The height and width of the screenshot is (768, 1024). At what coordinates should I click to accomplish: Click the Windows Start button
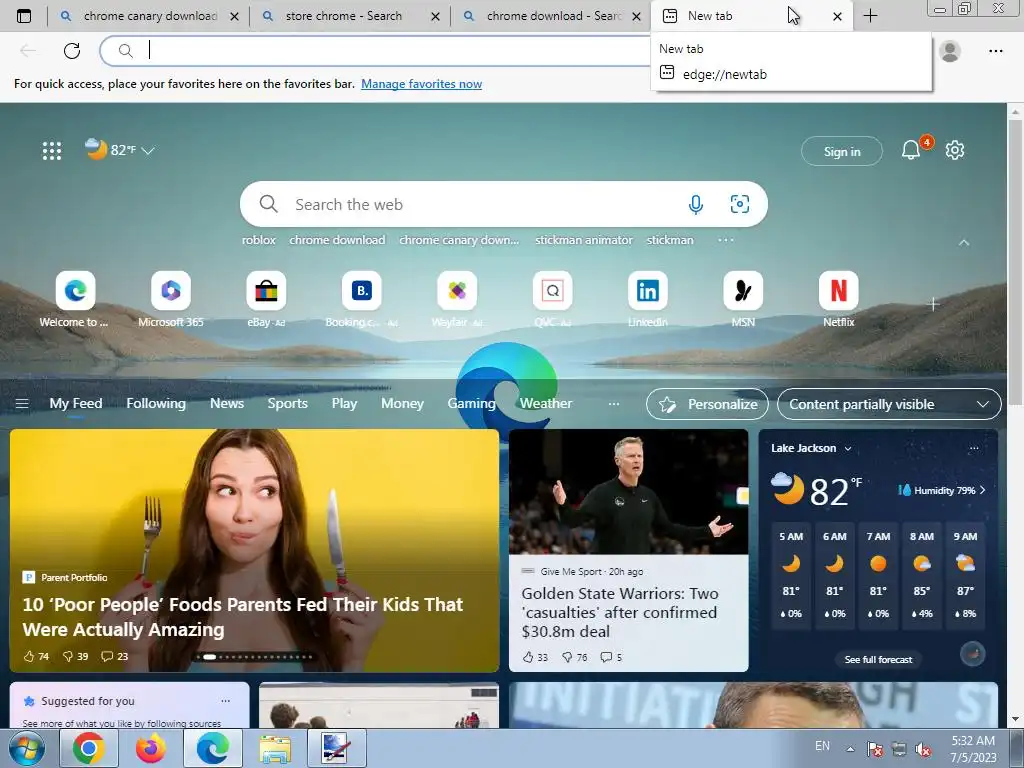pos(27,748)
